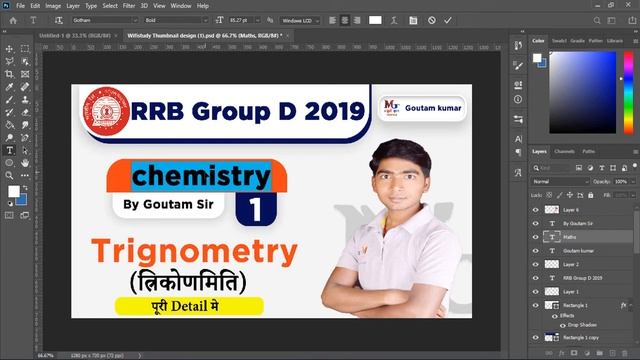Open the History panel icon
The width and height of the screenshot is (640, 360).
click(518, 45)
